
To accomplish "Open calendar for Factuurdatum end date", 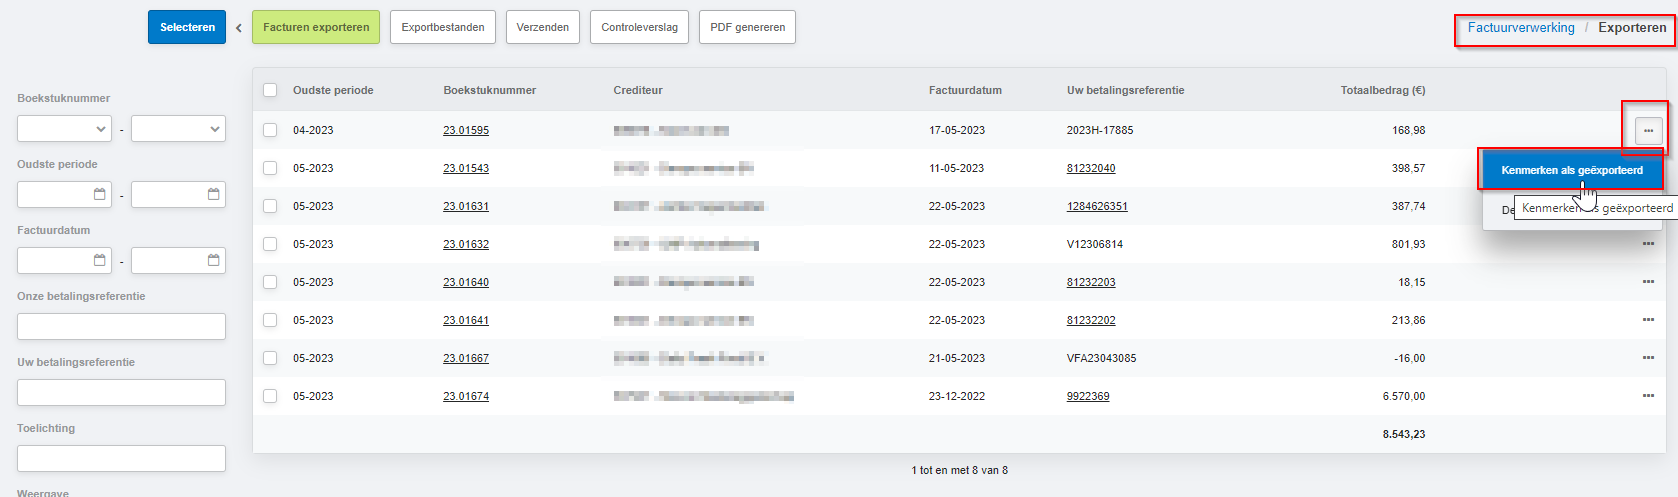I will [x=213, y=260].
